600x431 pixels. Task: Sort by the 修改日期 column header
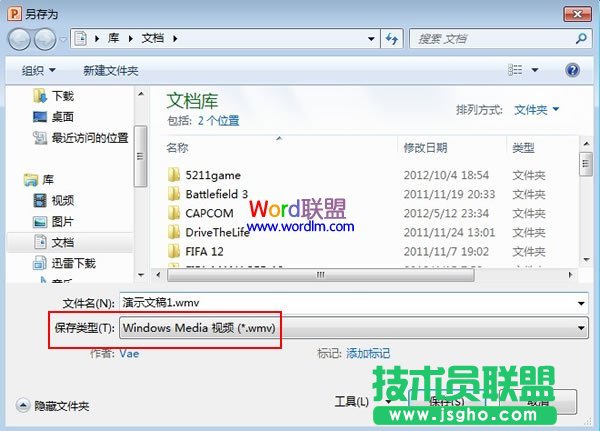click(426, 148)
